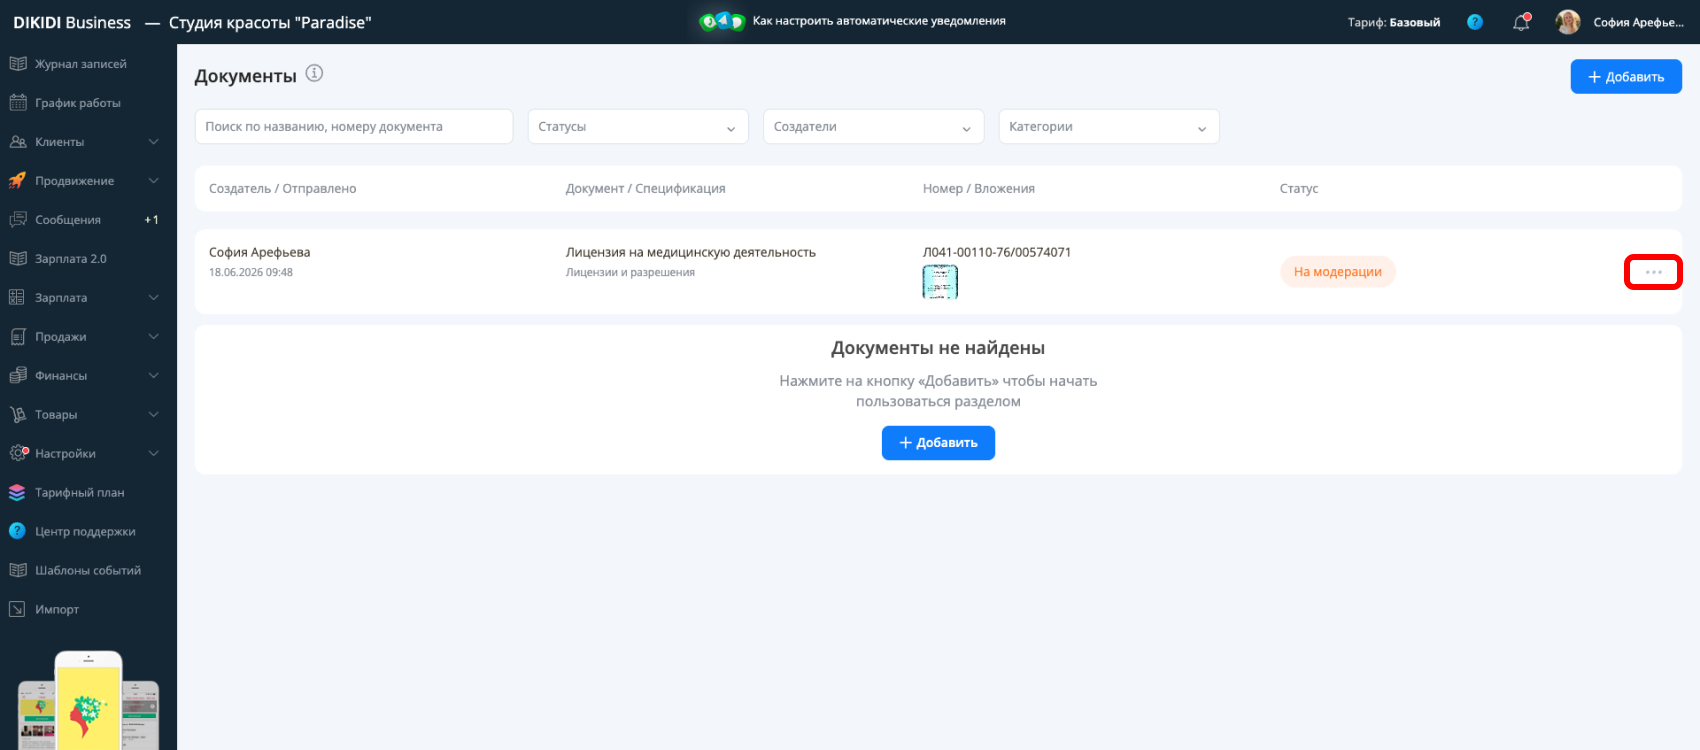1700x750 pixels.
Task: Click Лицензия на медицинскую деятельность title
Action: click(691, 253)
